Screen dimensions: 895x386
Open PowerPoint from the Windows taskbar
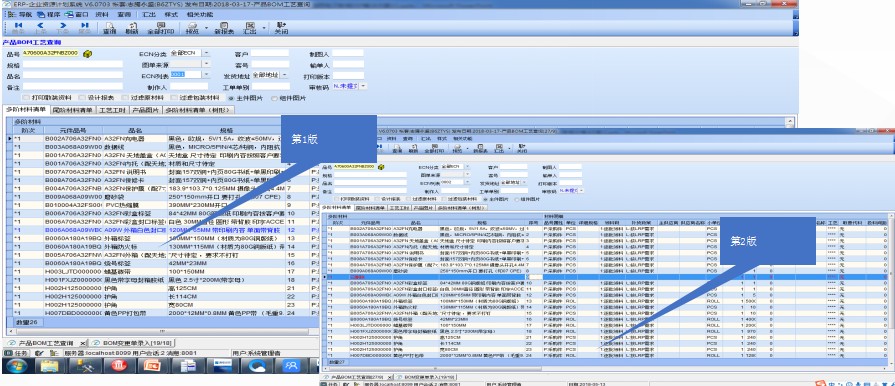click(151, 365)
